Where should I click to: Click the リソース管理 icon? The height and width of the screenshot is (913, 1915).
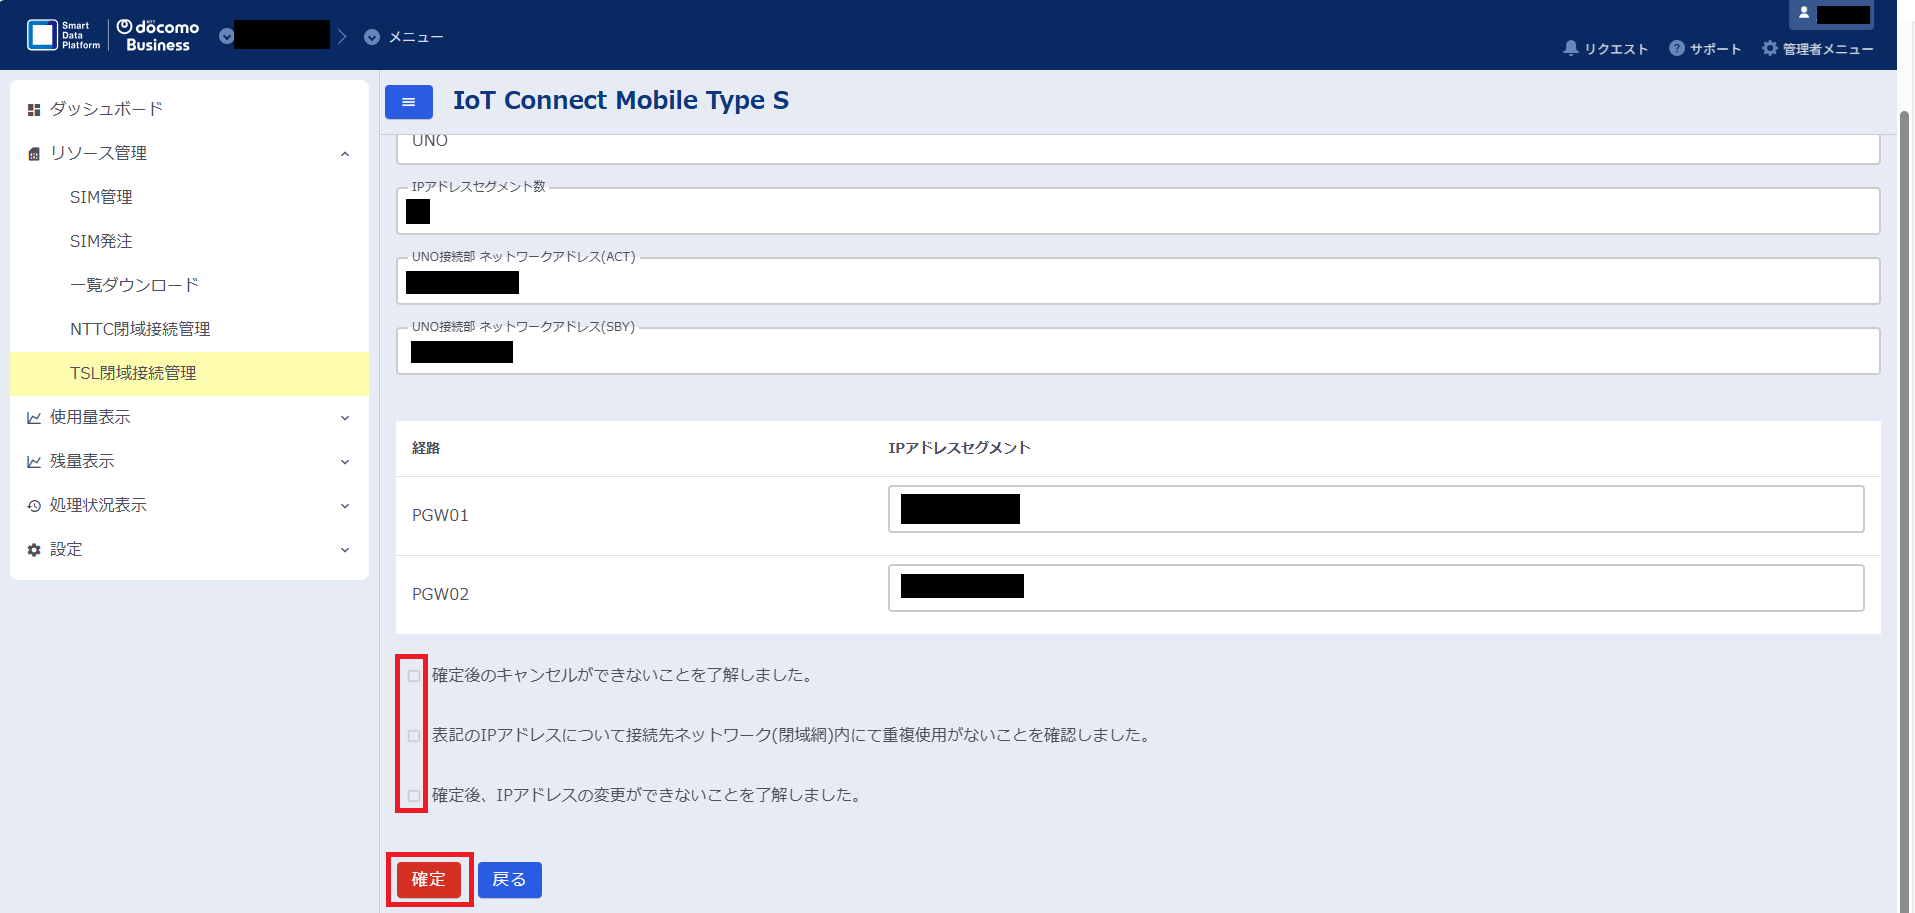pos(34,154)
